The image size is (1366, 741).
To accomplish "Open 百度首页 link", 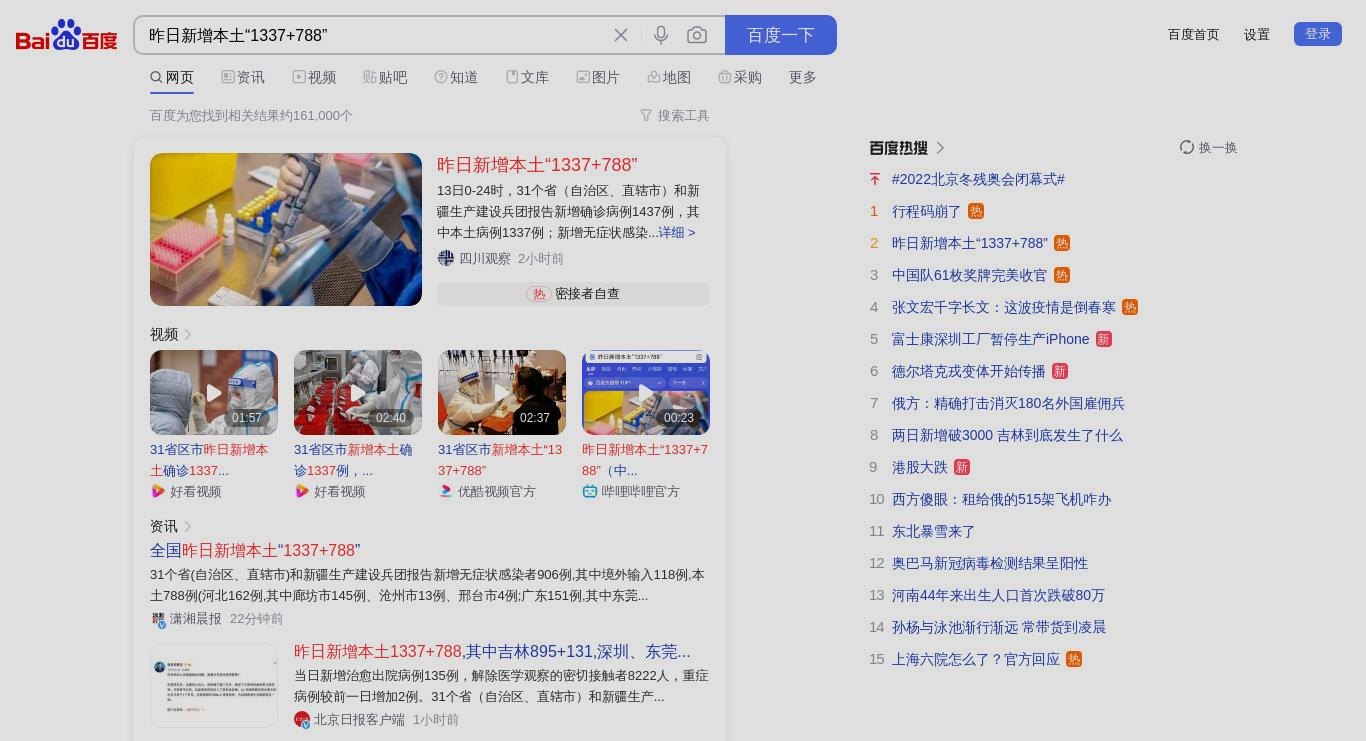I will pyautogui.click(x=1194, y=34).
